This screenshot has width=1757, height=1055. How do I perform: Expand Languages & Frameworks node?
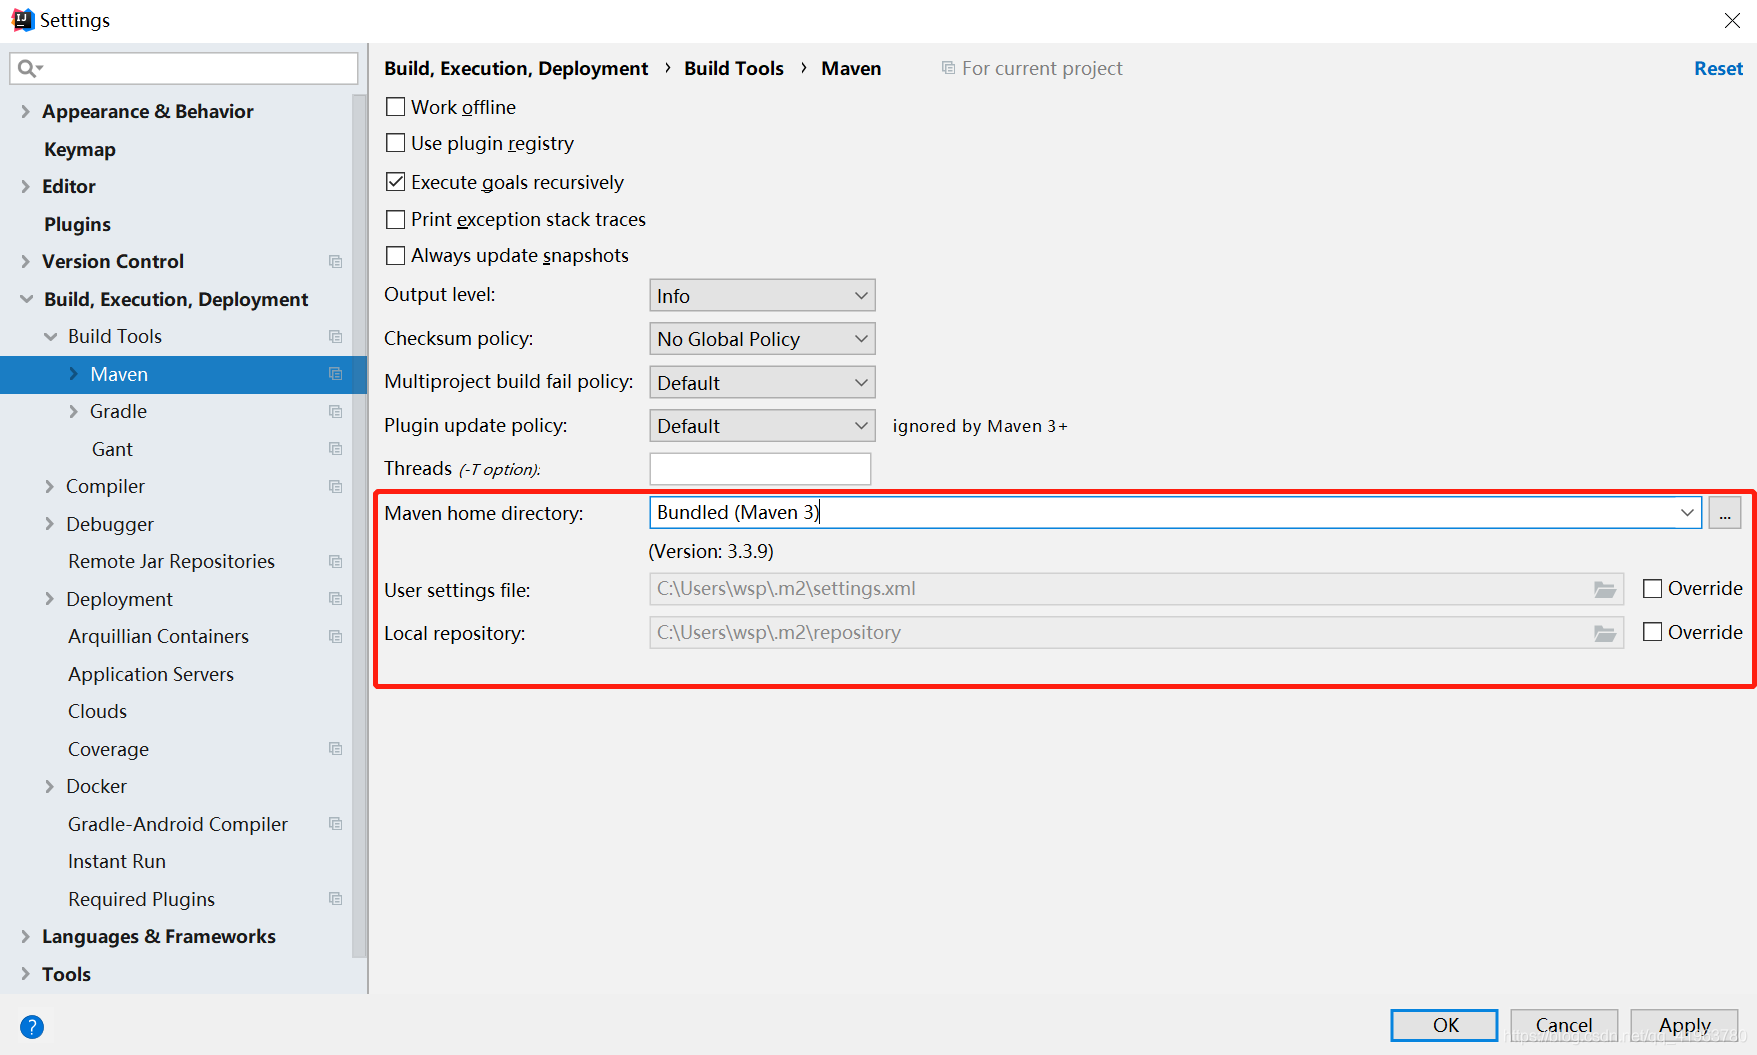click(x=26, y=937)
